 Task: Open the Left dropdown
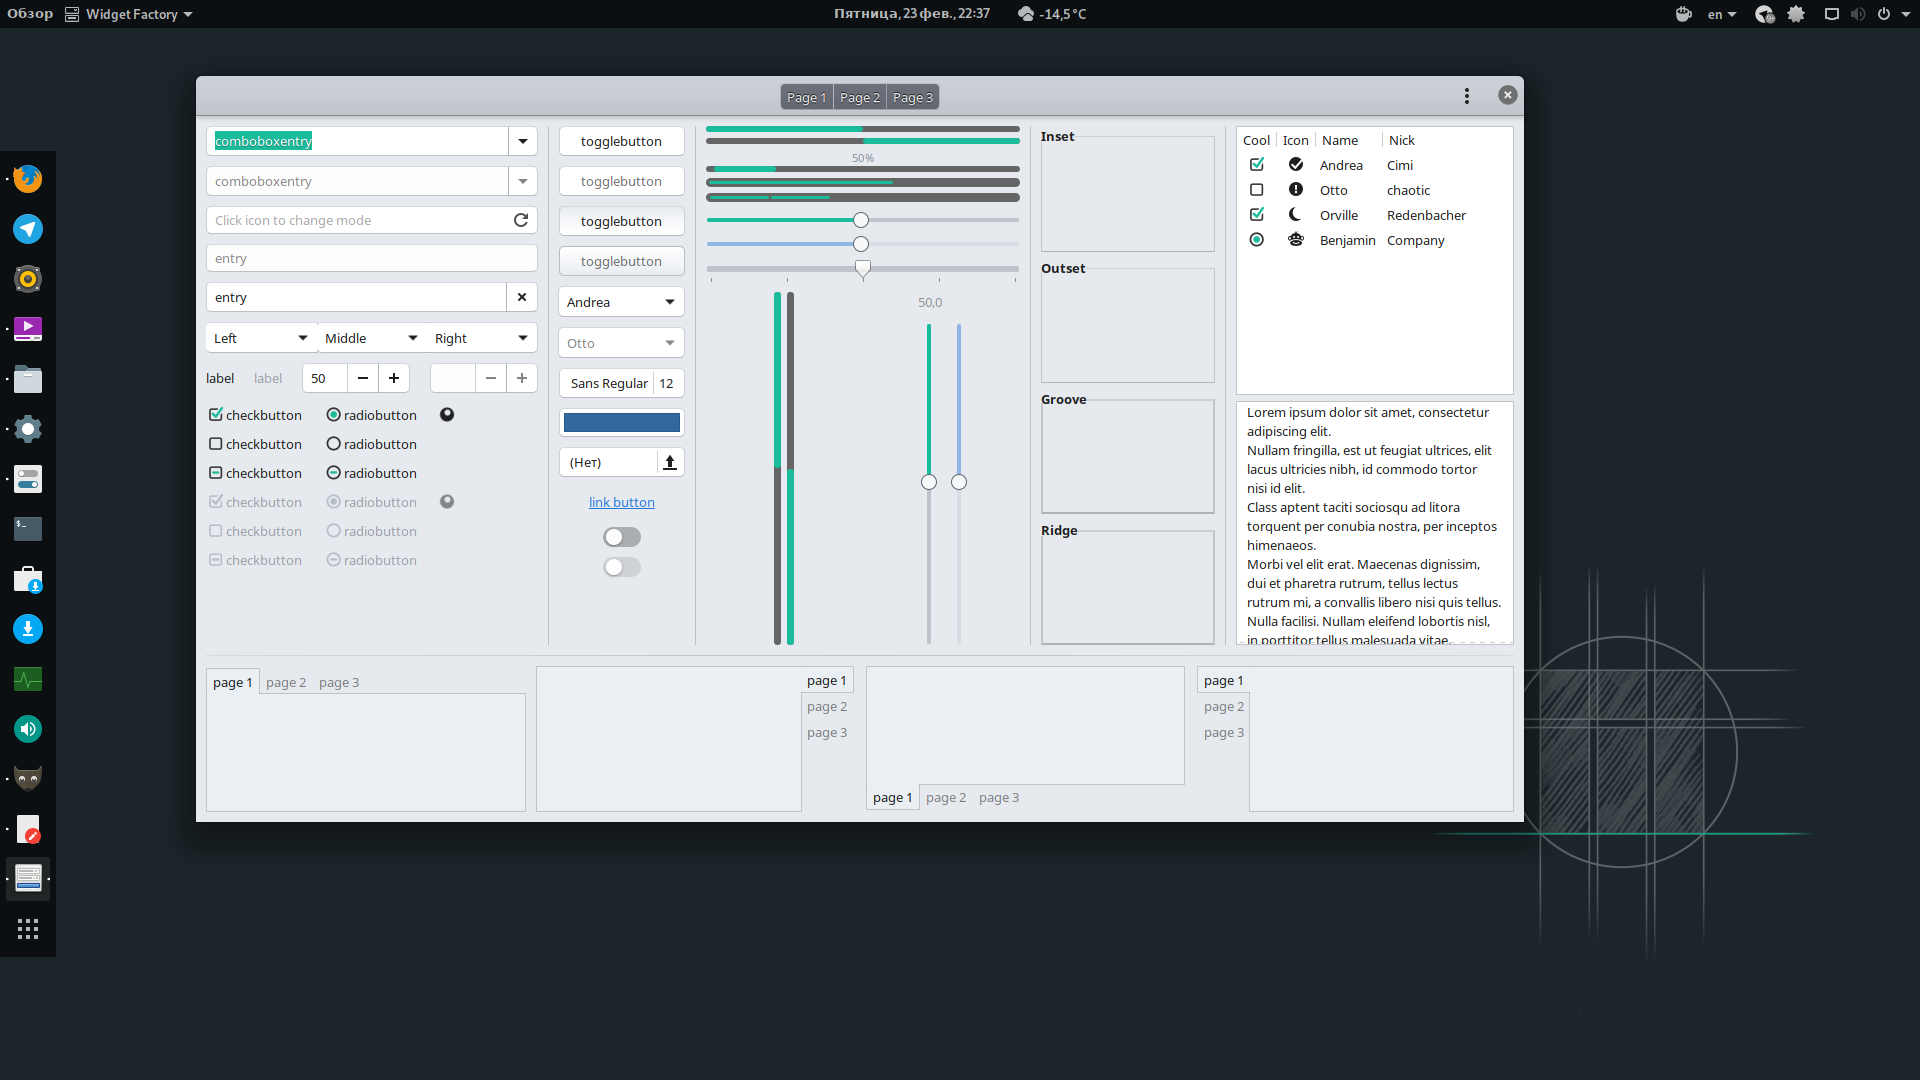pyautogui.click(x=261, y=338)
